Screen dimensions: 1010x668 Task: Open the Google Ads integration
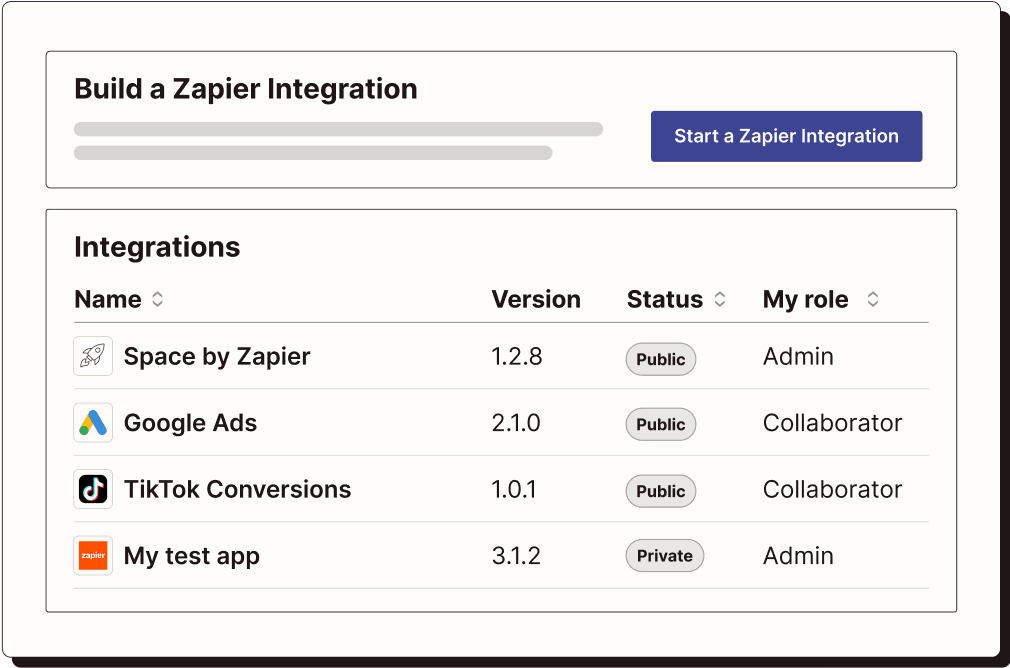(190, 423)
